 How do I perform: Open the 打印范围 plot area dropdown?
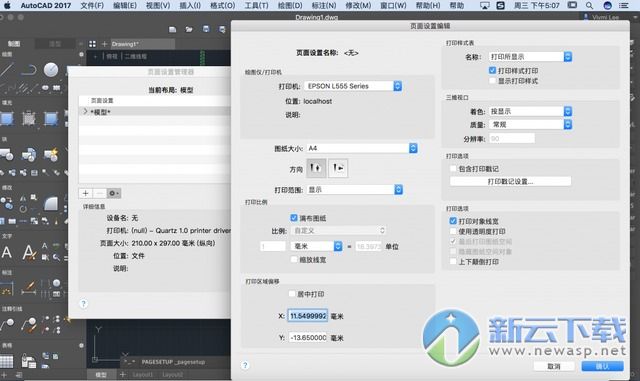[355, 189]
